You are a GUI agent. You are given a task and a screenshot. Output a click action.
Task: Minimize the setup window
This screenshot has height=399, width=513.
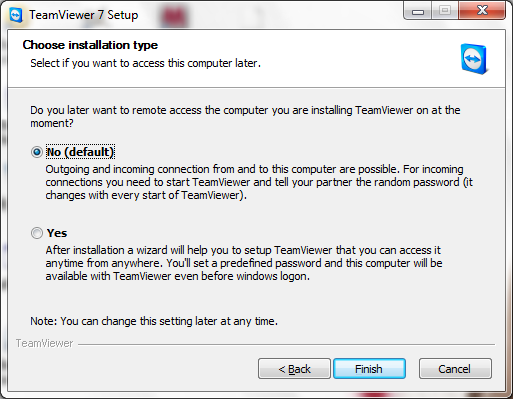pyautogui.click(x=418, y=11)
